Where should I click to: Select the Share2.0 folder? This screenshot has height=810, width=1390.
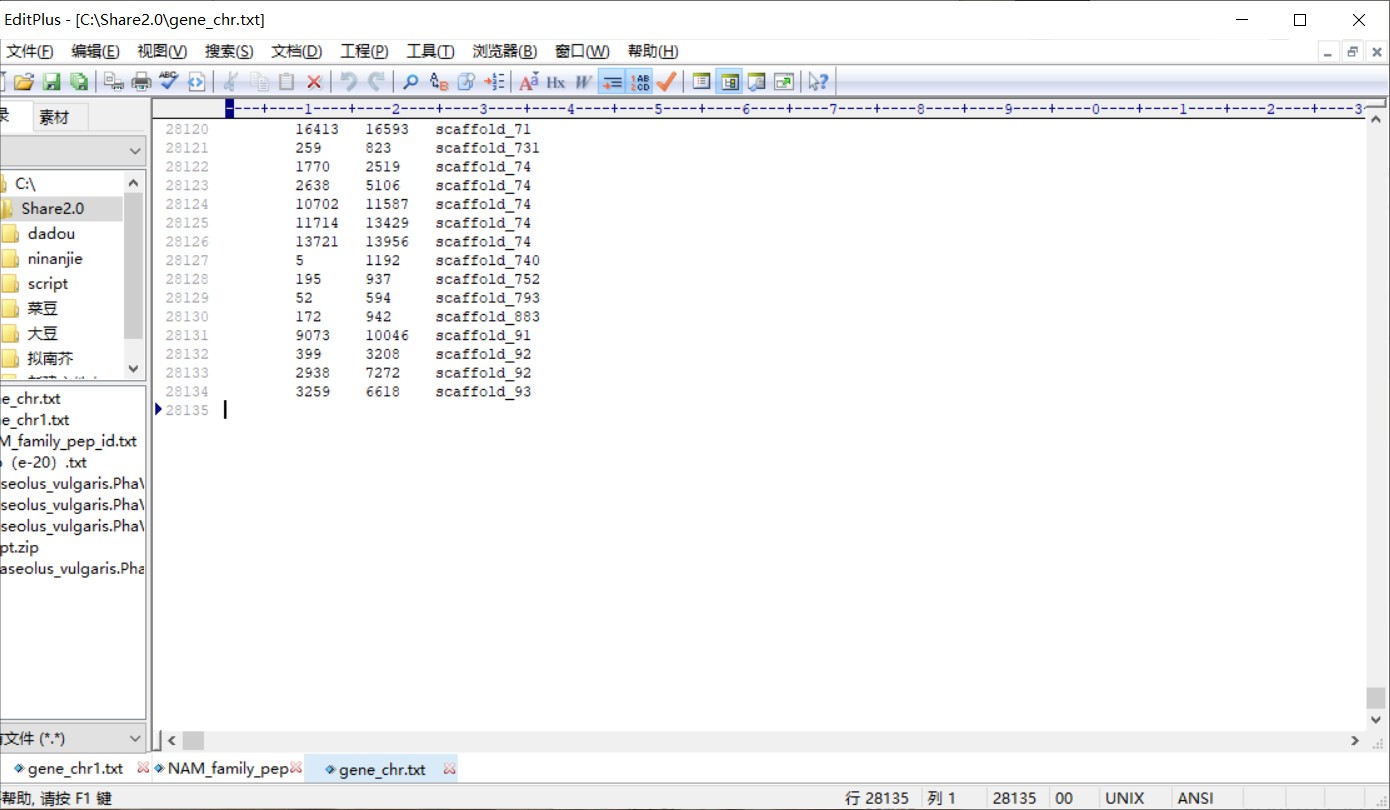pyautogui.click(x=53, y=209)
